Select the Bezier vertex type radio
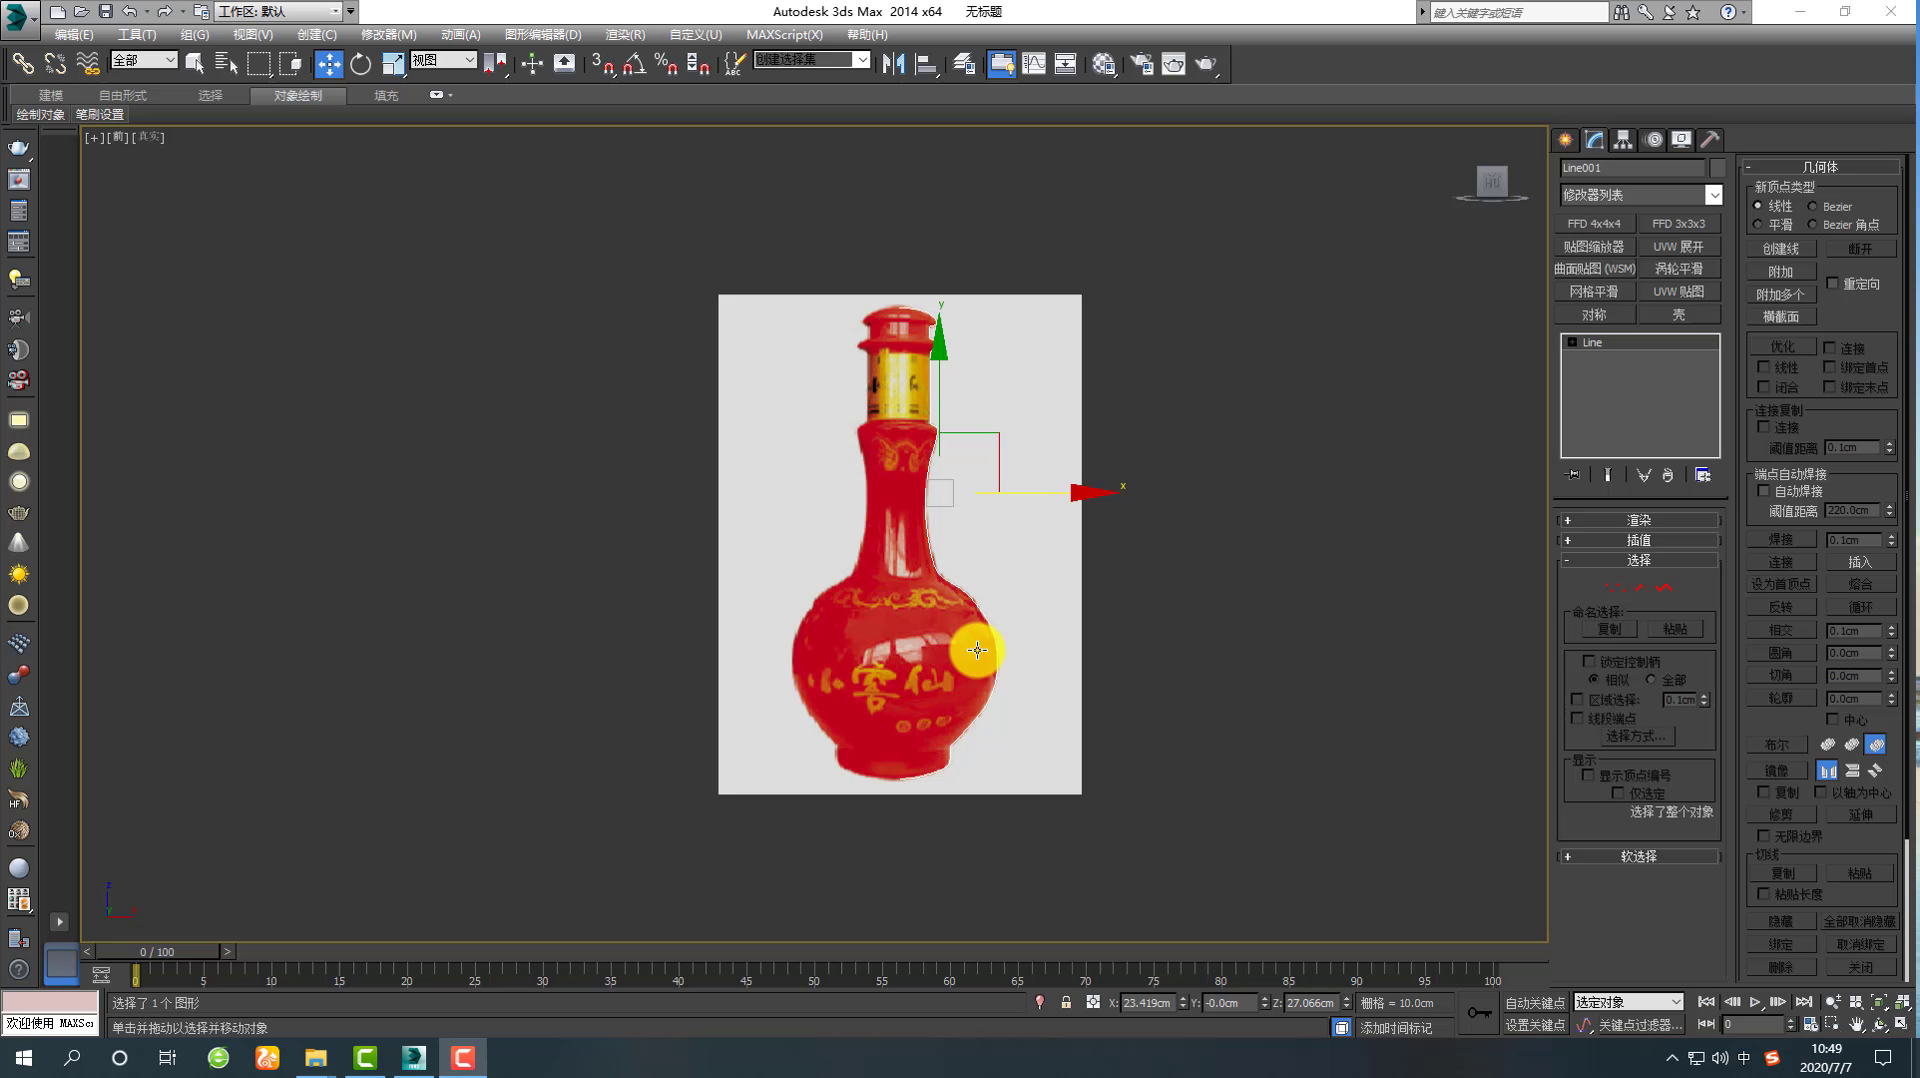 point(1812,206)
